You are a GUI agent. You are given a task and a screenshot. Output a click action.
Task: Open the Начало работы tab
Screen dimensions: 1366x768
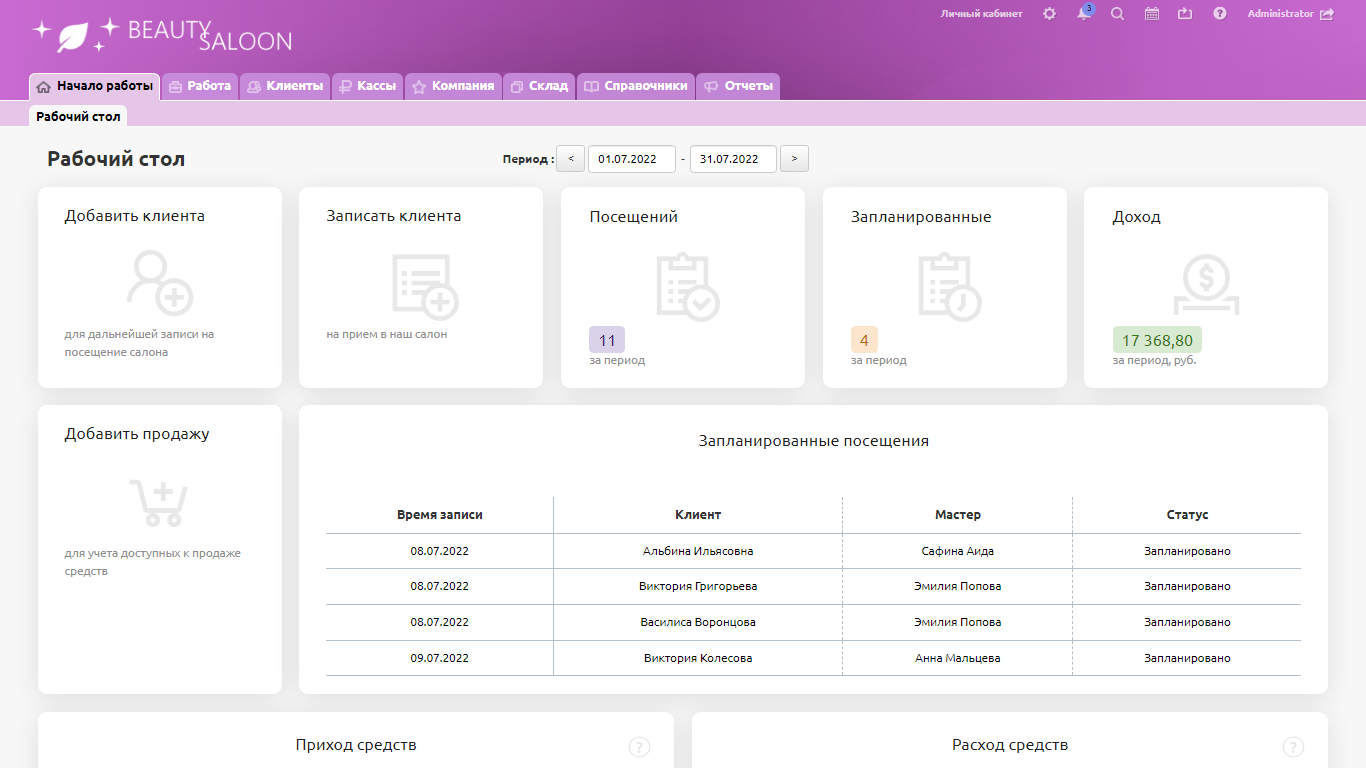(95, 86)
